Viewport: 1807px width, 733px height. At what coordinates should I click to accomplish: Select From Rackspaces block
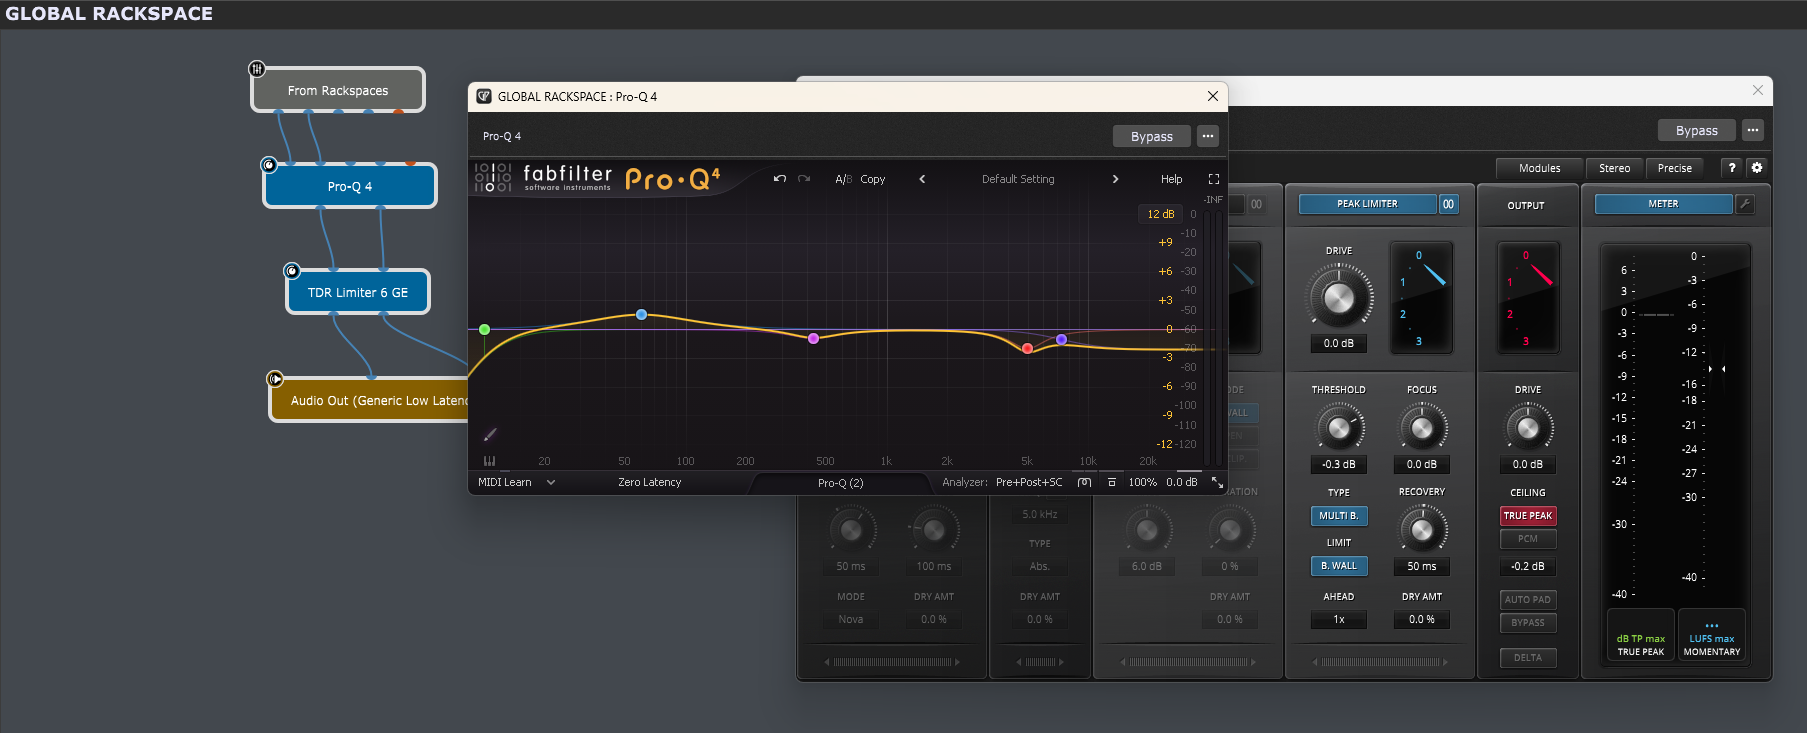pos(338,90)
